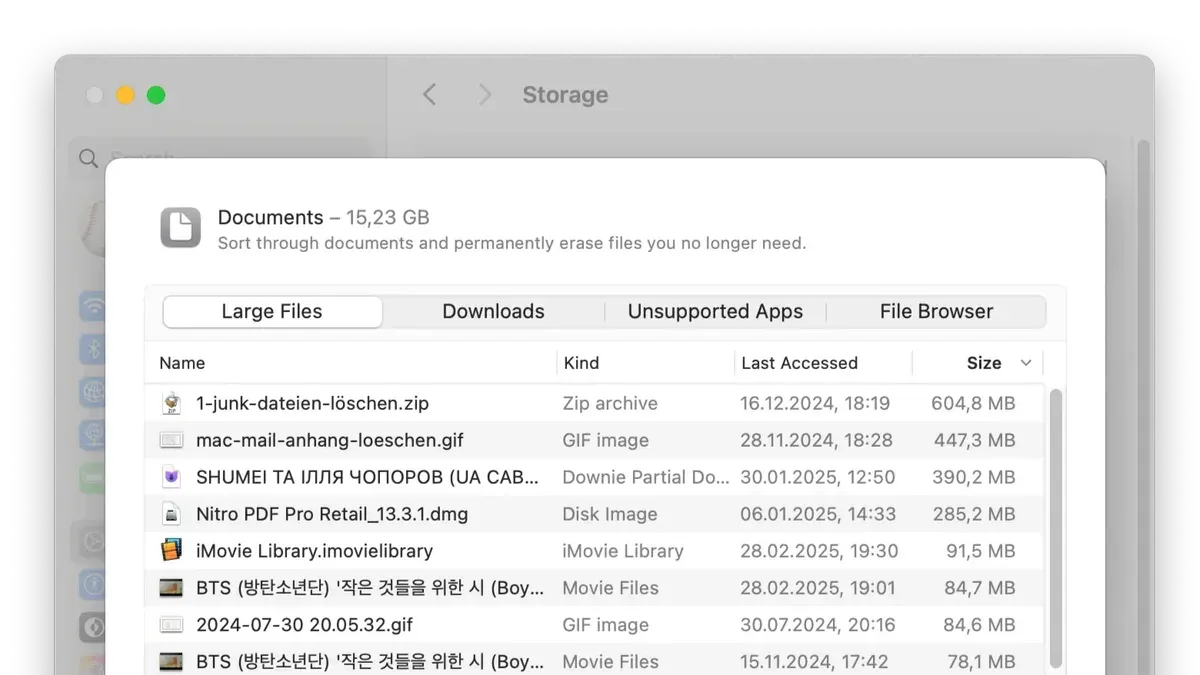Click the search magnifier icon in the sidebar
1200x675 pixels.
click(x=88, y=158)
